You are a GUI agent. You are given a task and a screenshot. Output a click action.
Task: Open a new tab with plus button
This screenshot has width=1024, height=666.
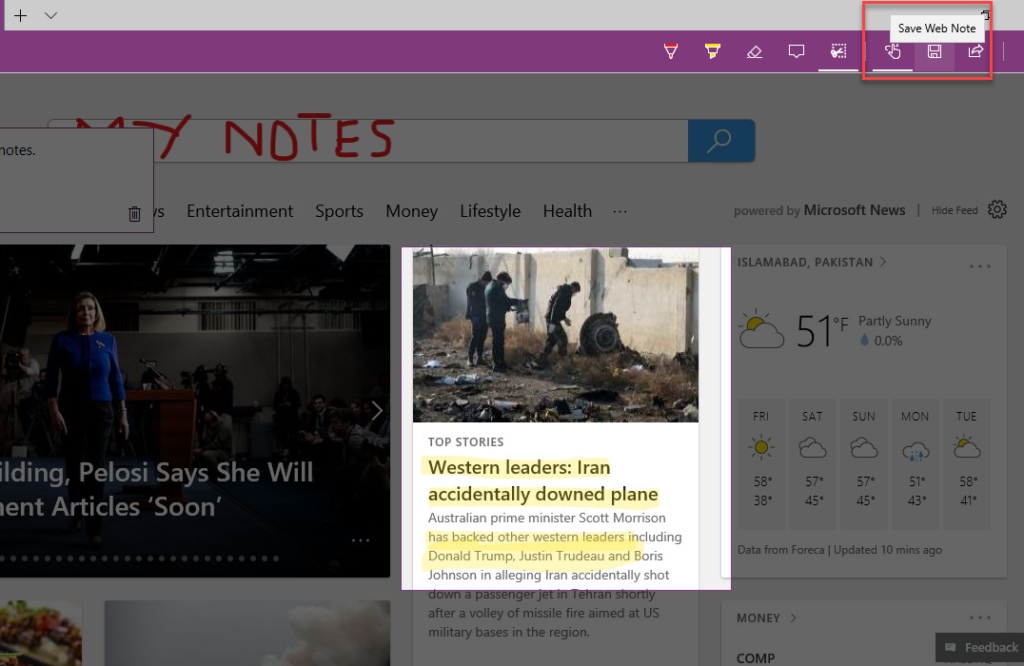click(20, 15)
